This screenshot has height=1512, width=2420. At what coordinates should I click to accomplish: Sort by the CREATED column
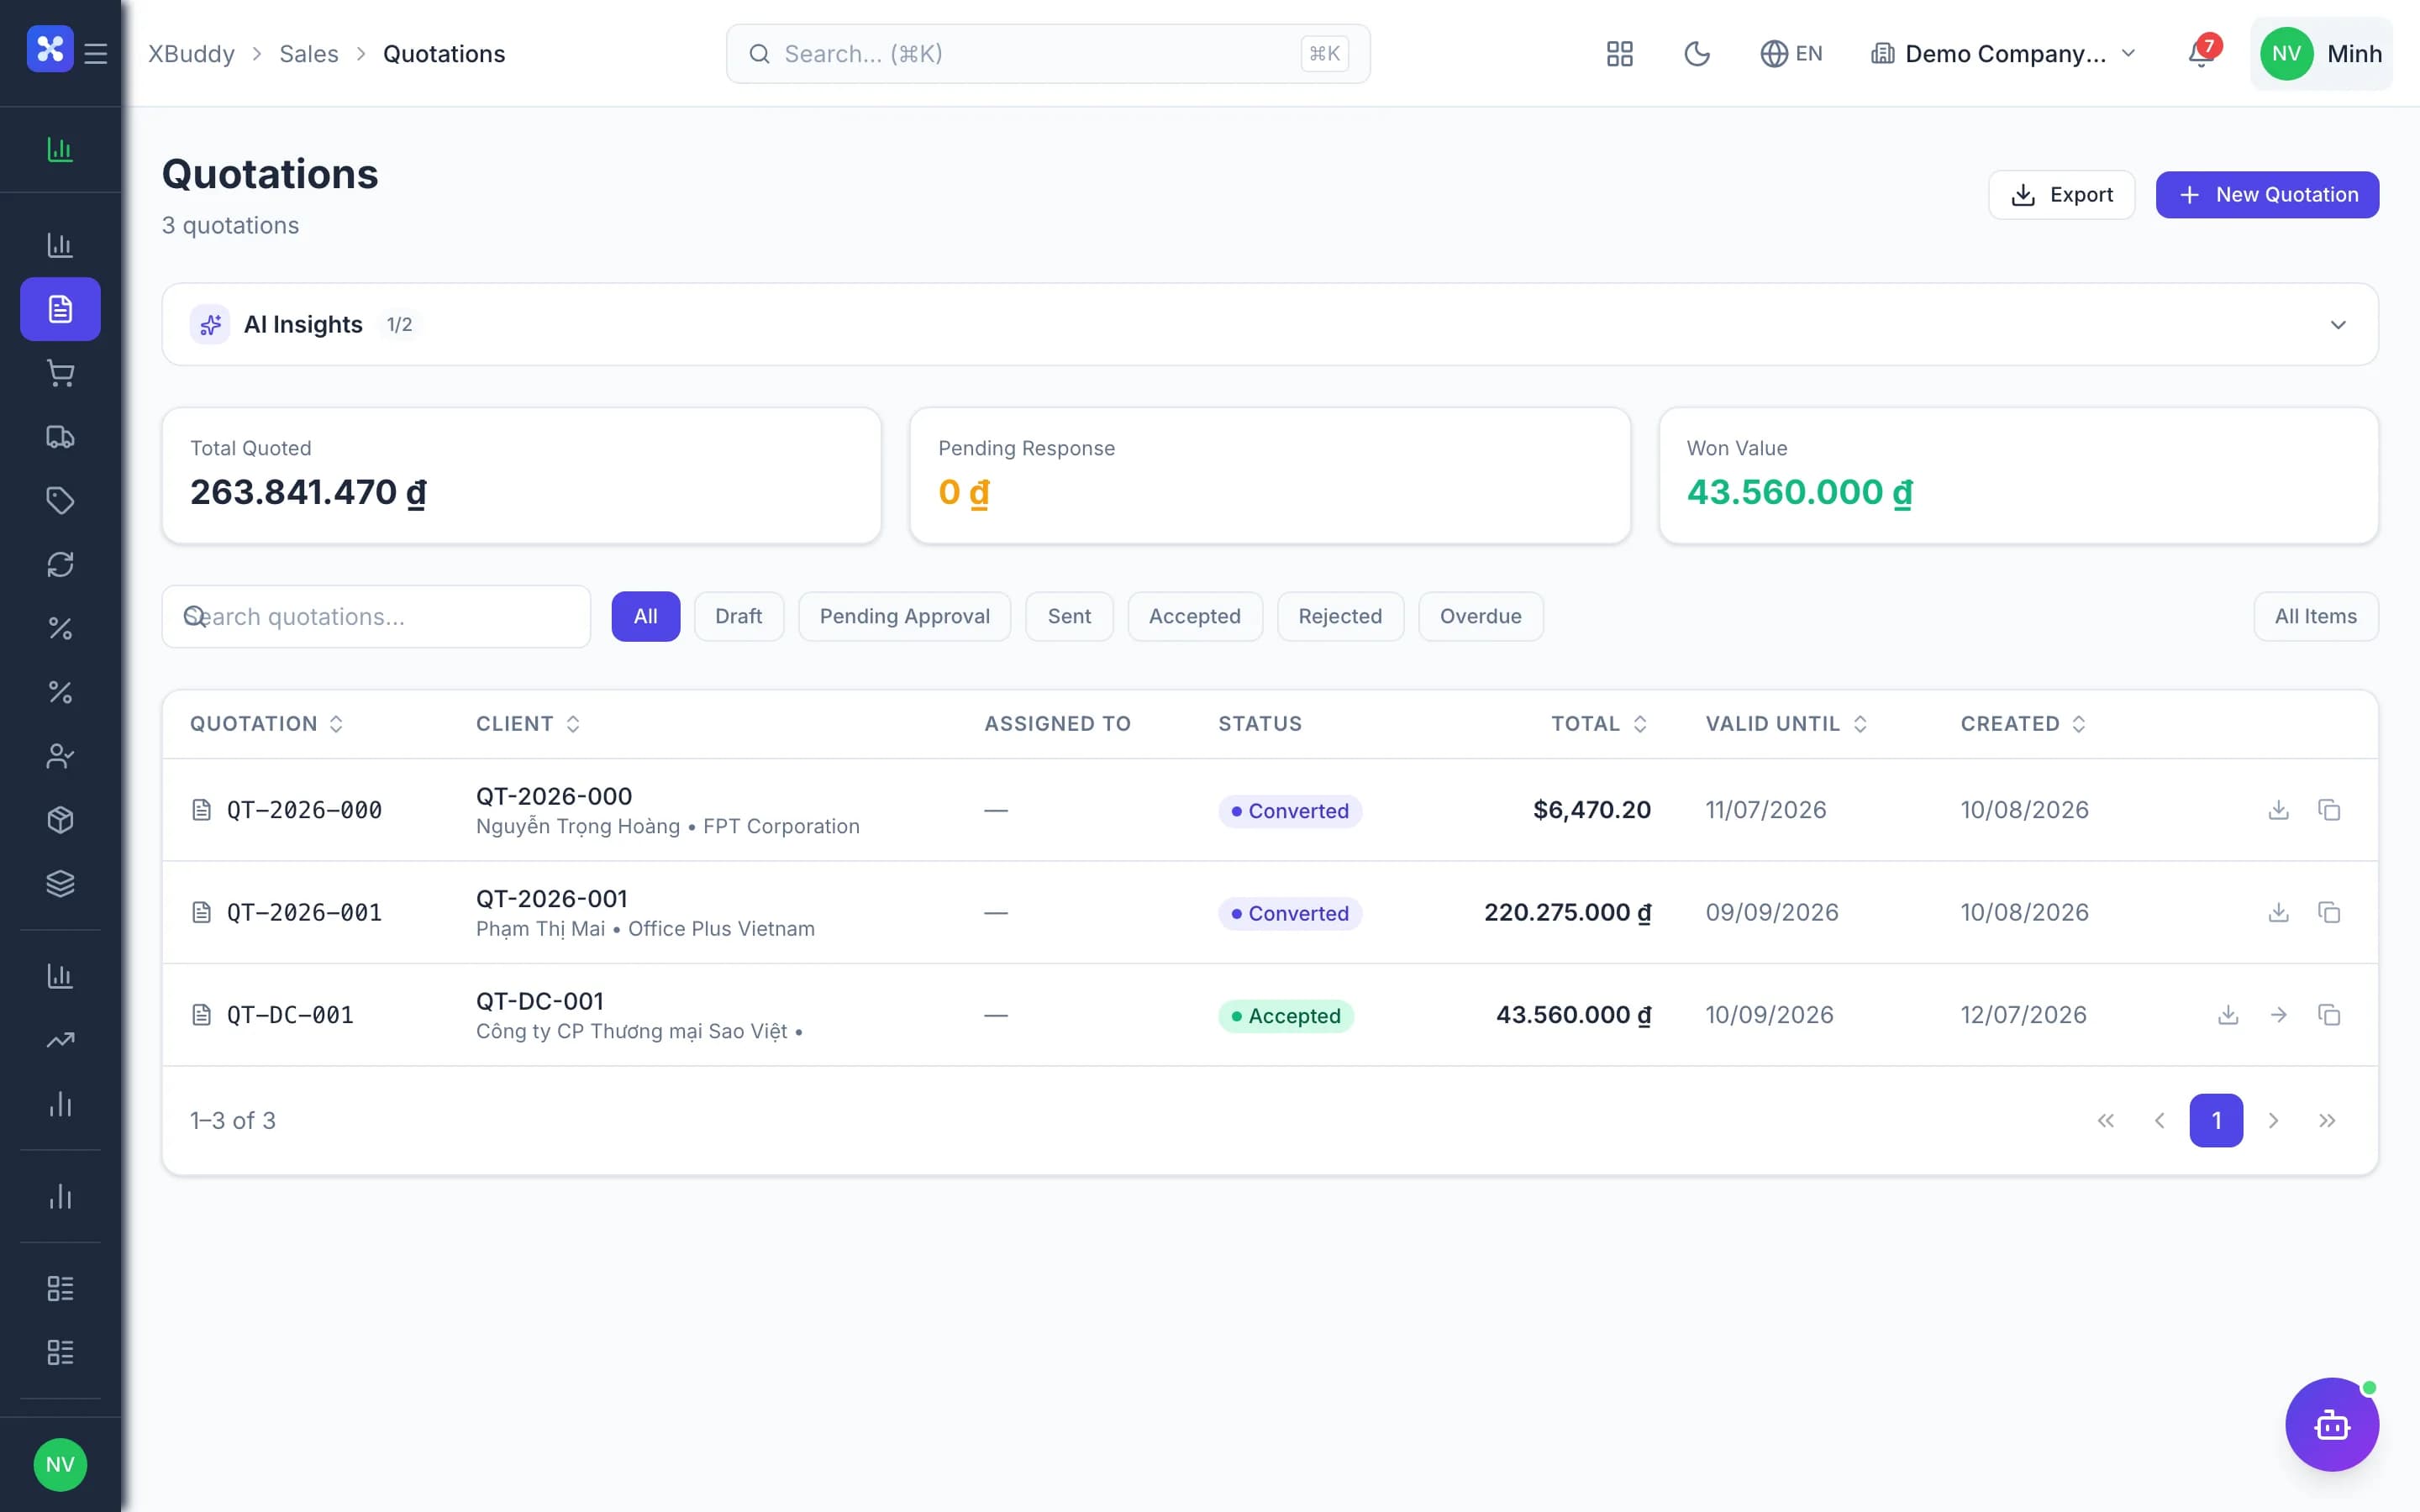click(2023, 724)
